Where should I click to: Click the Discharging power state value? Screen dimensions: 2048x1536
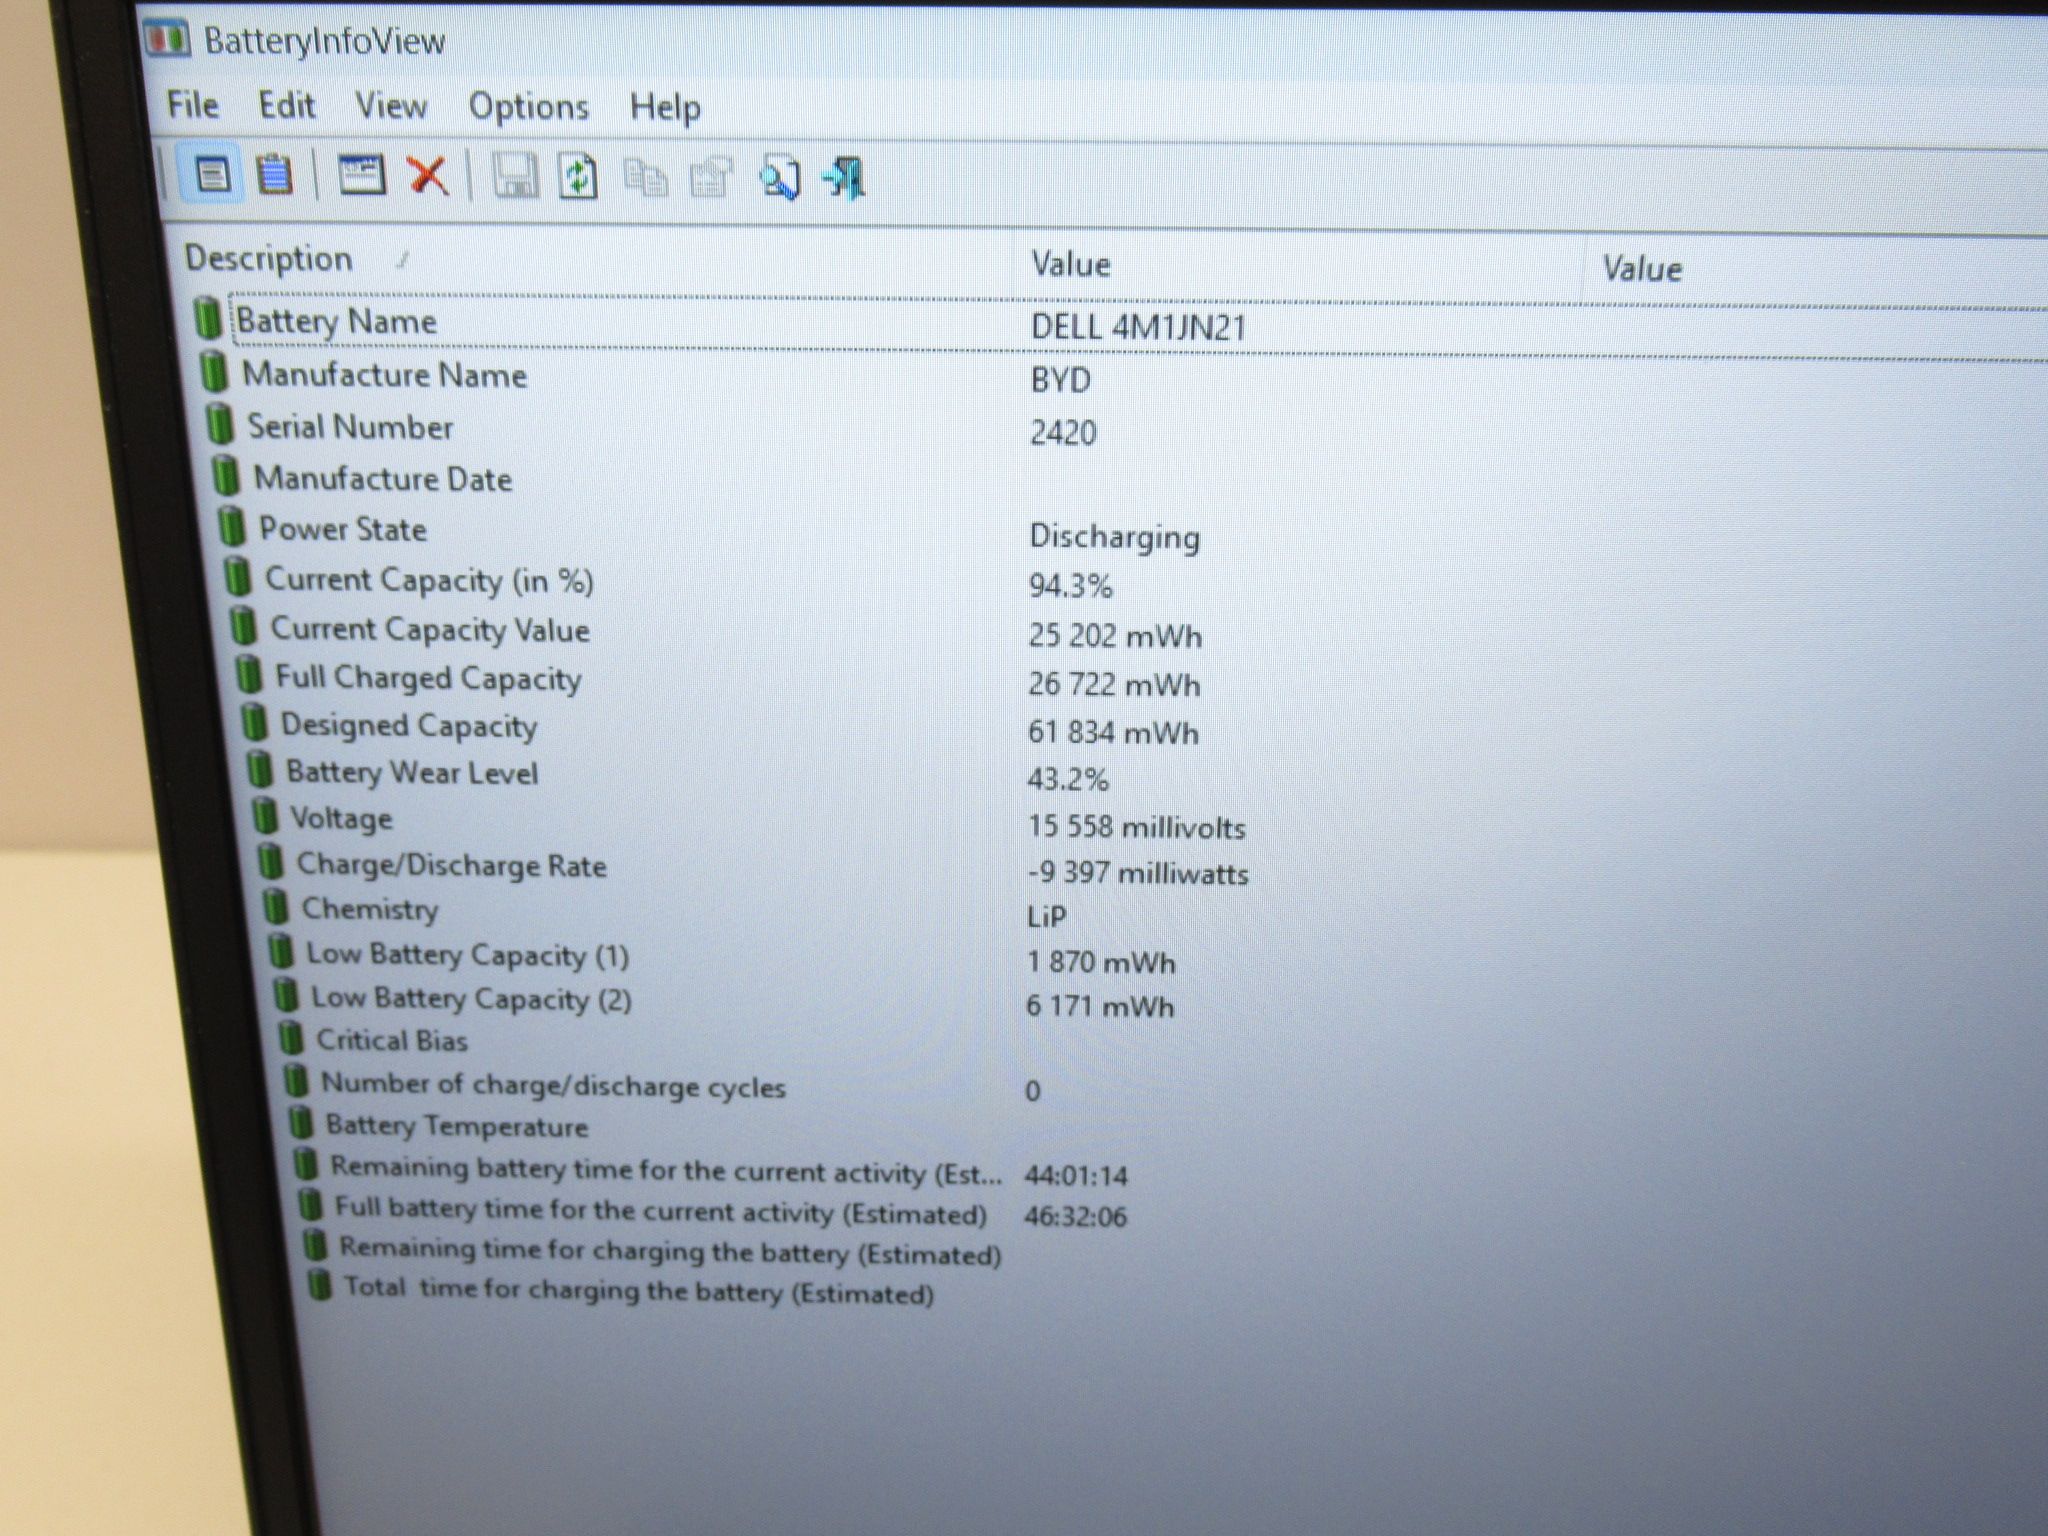[1114, 536]
